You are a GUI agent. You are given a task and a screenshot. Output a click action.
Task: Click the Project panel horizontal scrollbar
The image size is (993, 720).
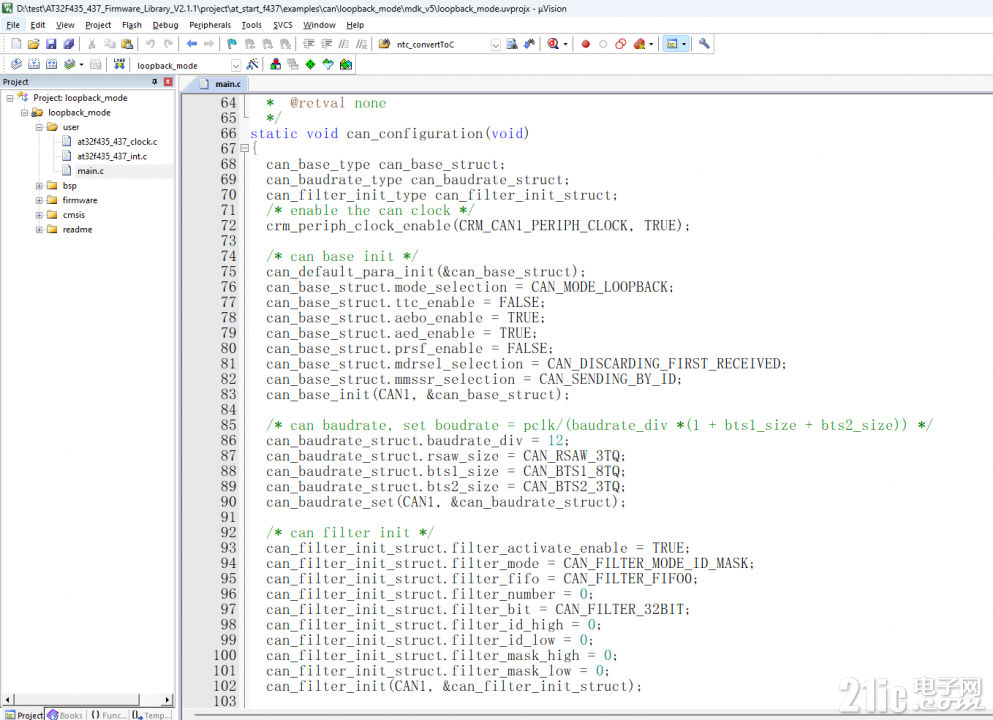(88, 699)
